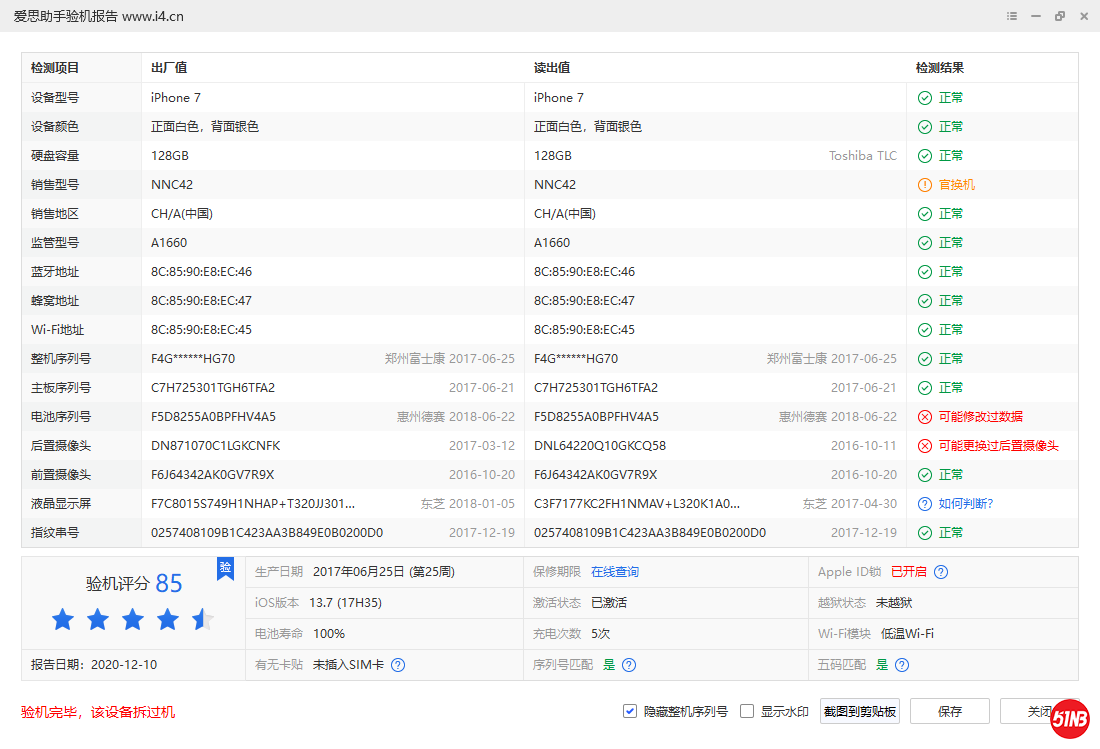The width and height of the screenshot is (1100, 749).
Task: Click the 检测项目 column header
Action: point(55,68)
